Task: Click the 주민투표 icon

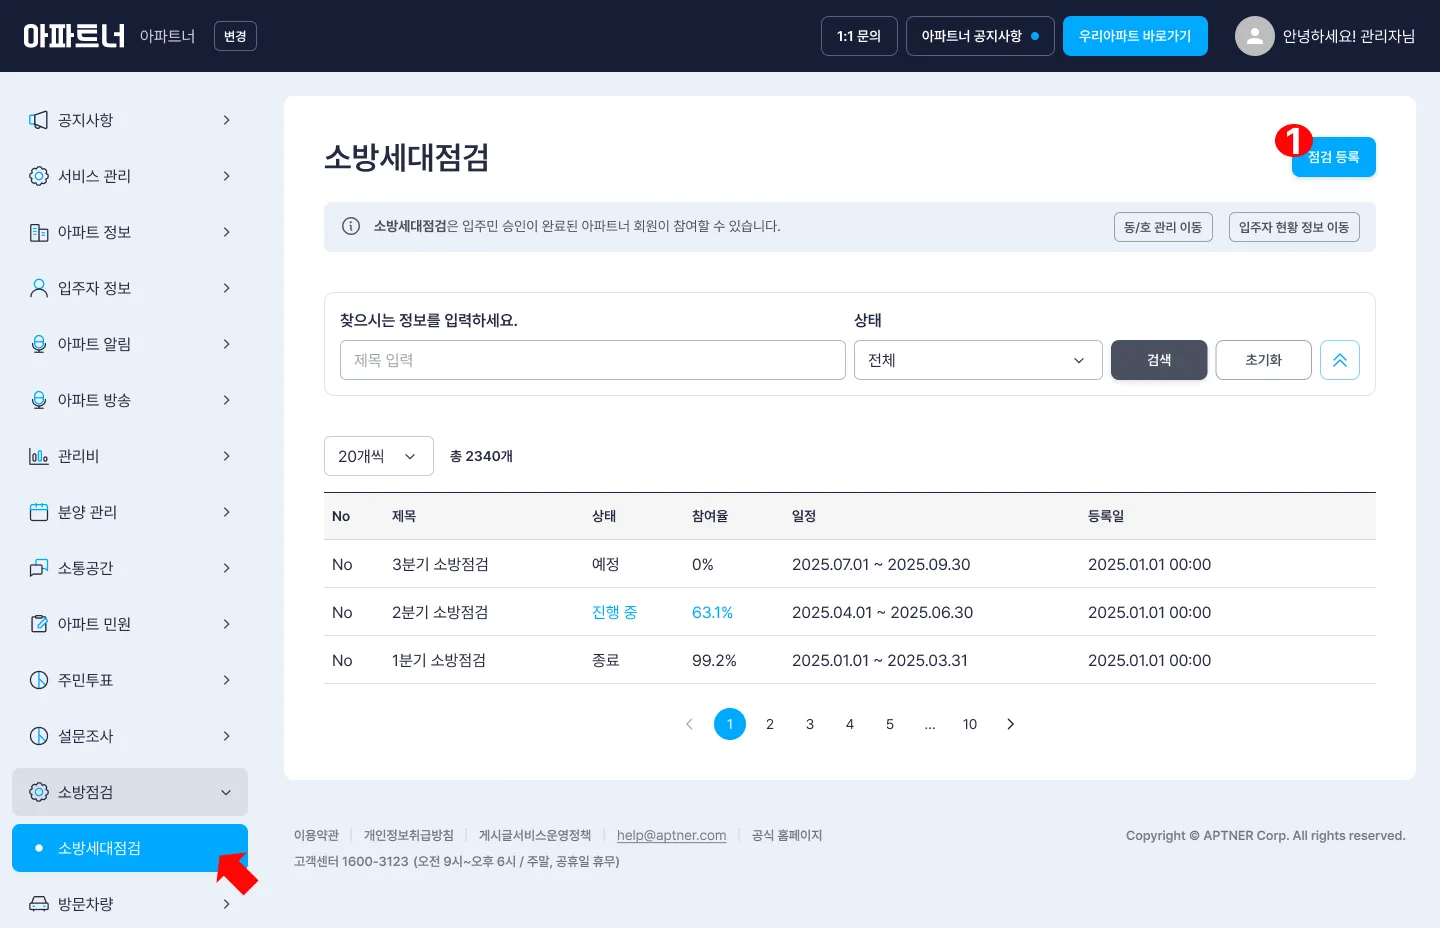Action: coord(39,680)
